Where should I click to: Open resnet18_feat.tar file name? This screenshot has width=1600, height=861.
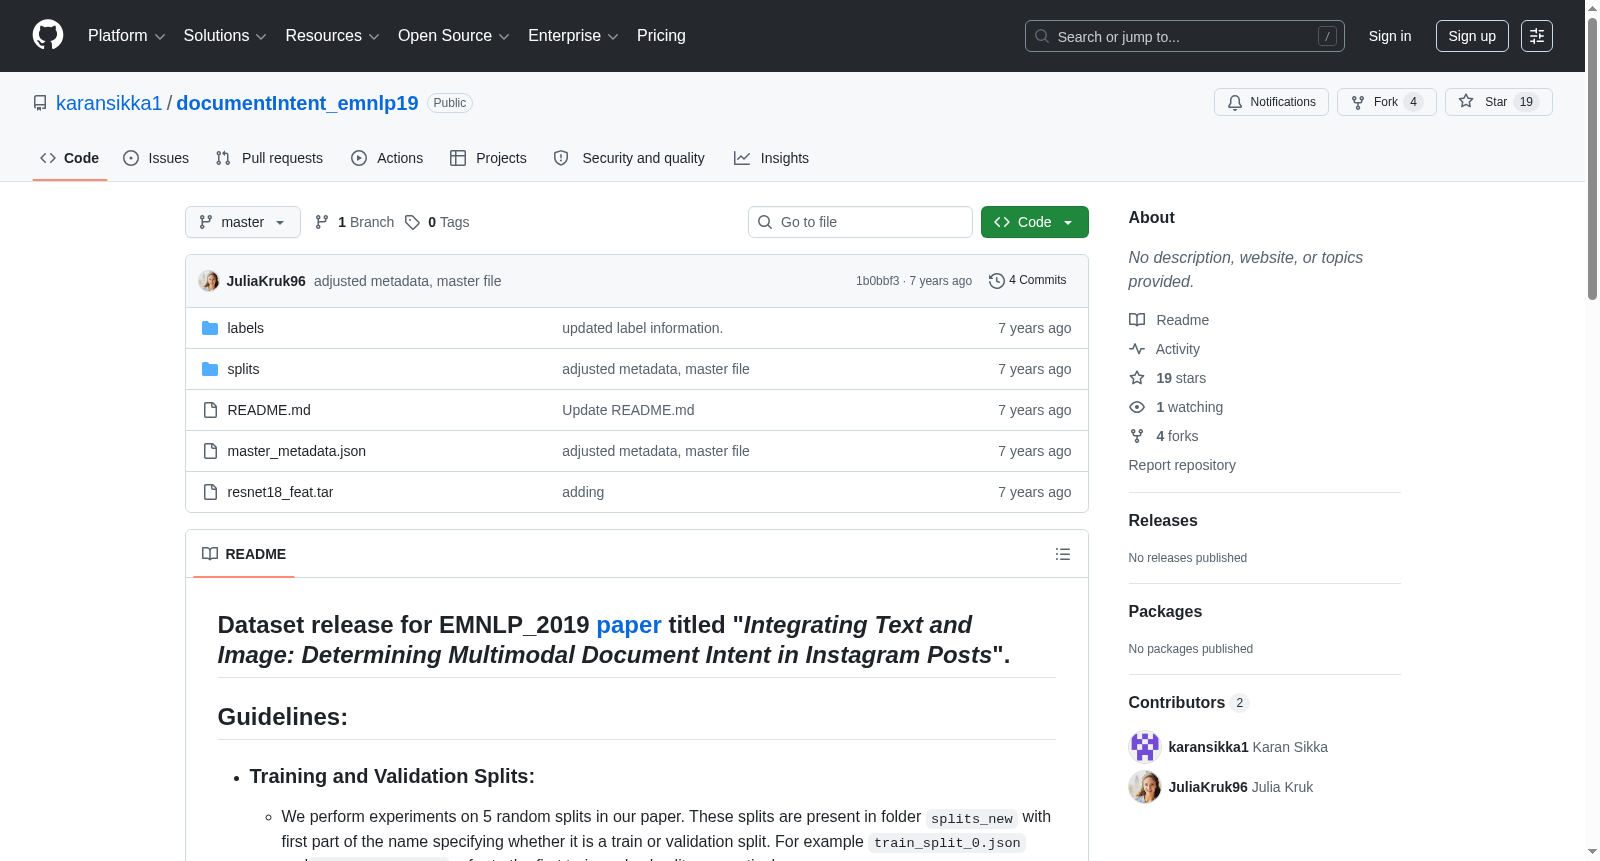(280, 492)
